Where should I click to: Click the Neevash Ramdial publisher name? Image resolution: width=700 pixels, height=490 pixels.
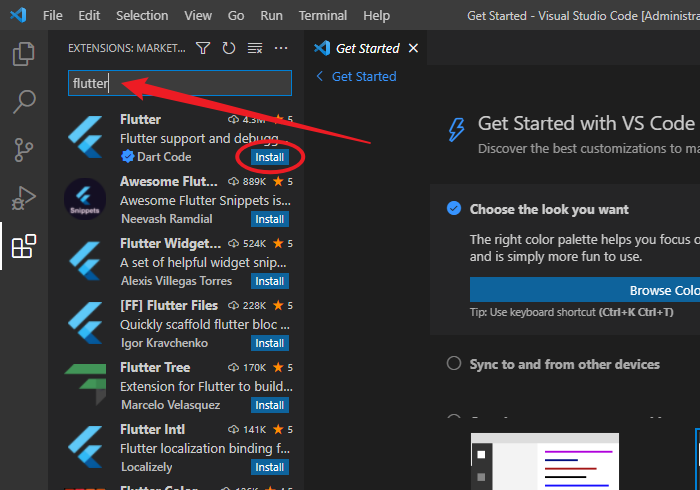pyautogui.click(x=167, y=219)
